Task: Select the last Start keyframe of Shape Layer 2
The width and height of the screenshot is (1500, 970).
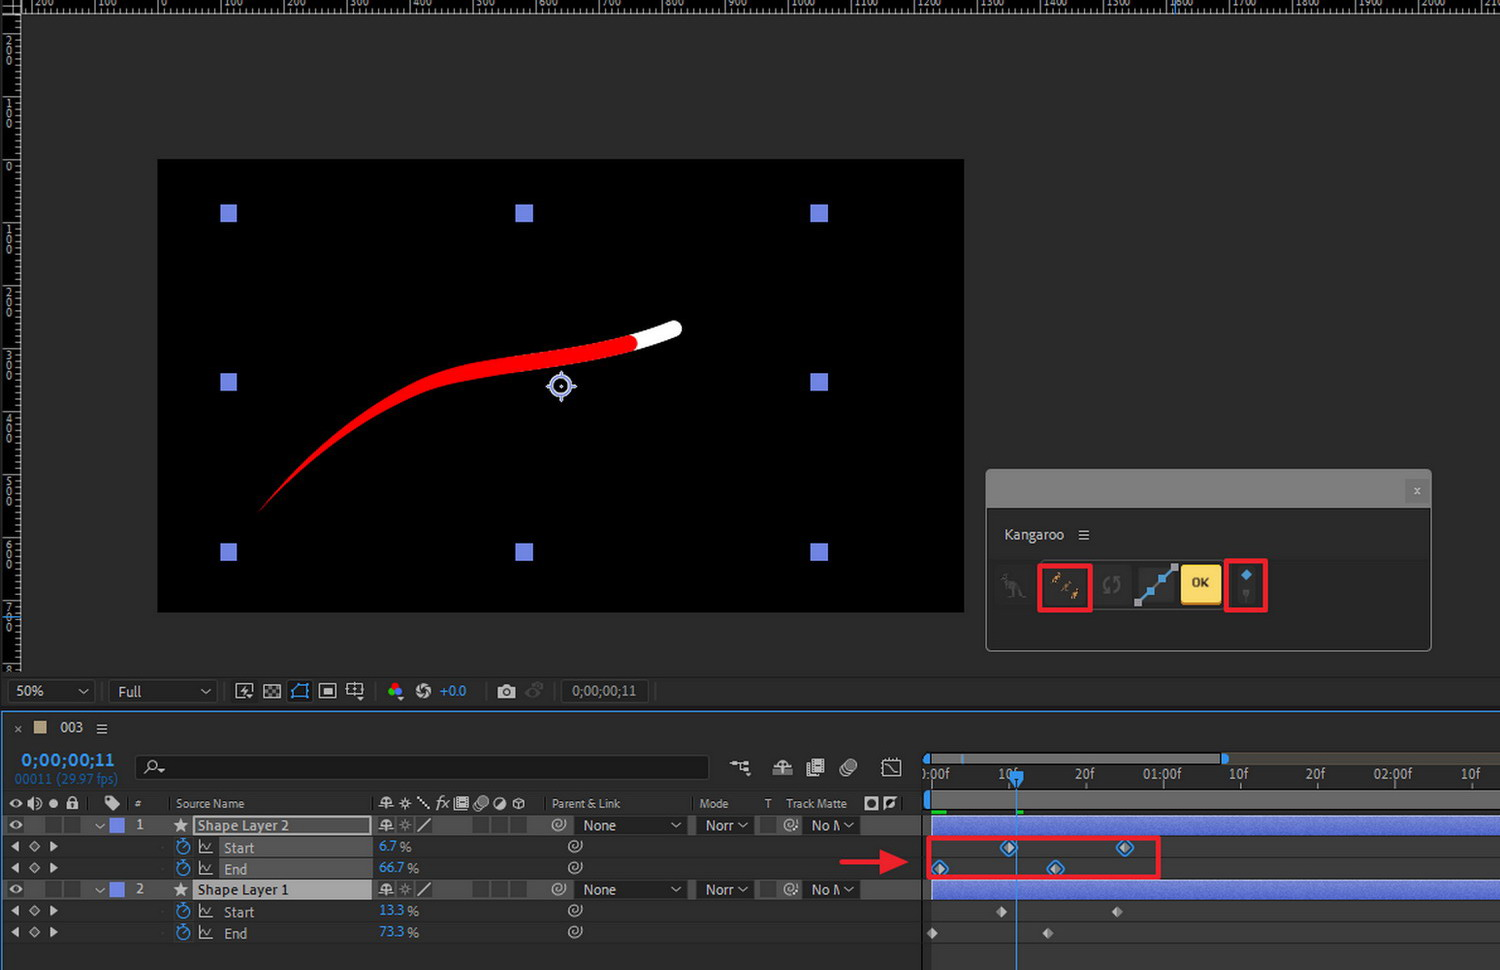Action: [x=1125, y=848]
